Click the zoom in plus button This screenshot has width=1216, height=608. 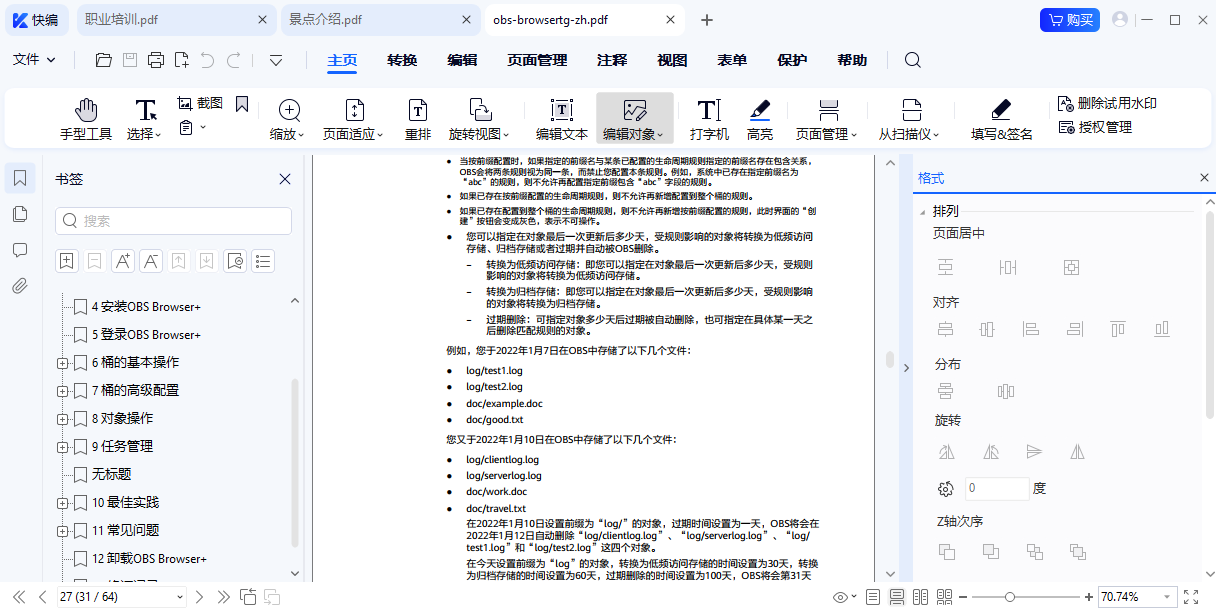(x=1088, y=597)
